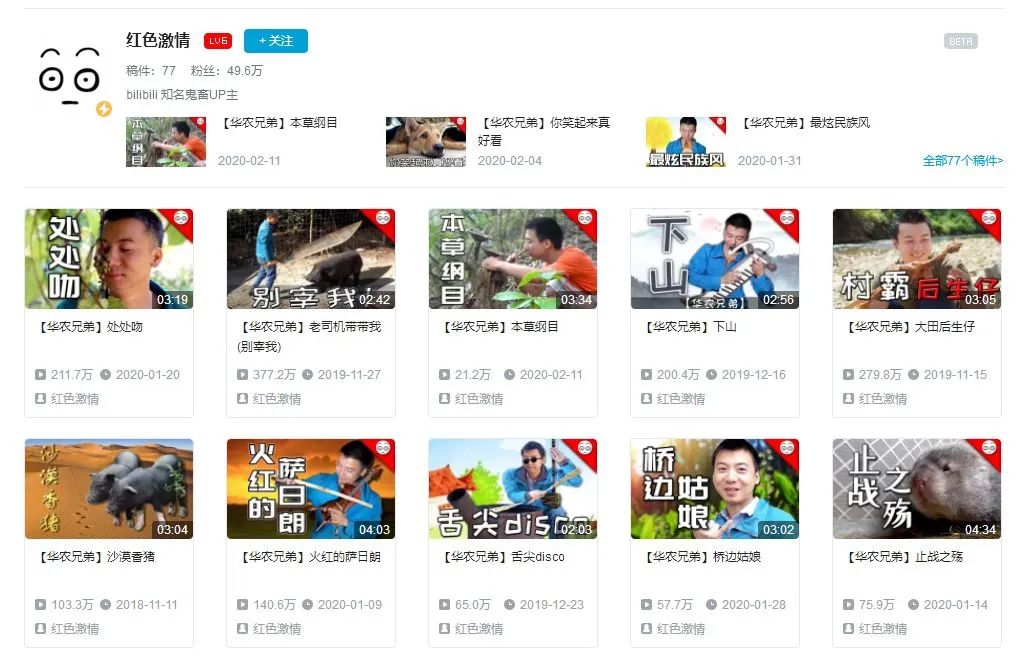The height and width of the screenshot is (658, 1016).
Task: Click the 【华农兄弟】处处吻 title
Action: pyautogui.click(x=89, y=327)
